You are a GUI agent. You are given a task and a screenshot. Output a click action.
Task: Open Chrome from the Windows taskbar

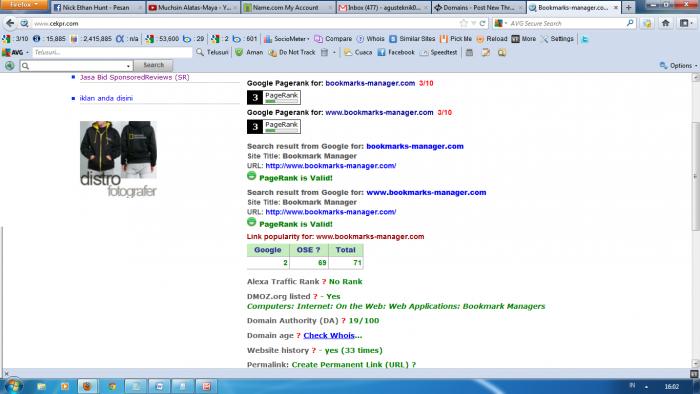pos(112,386)
